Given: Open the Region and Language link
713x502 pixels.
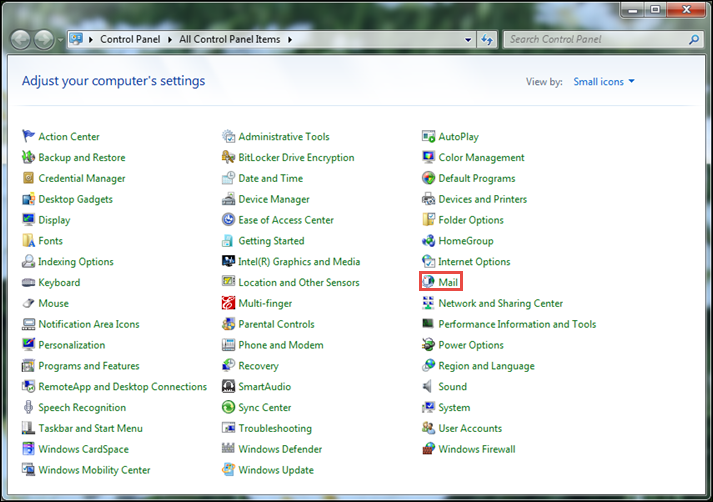Looking at the screenshot, I should click(x=487, y=366).
